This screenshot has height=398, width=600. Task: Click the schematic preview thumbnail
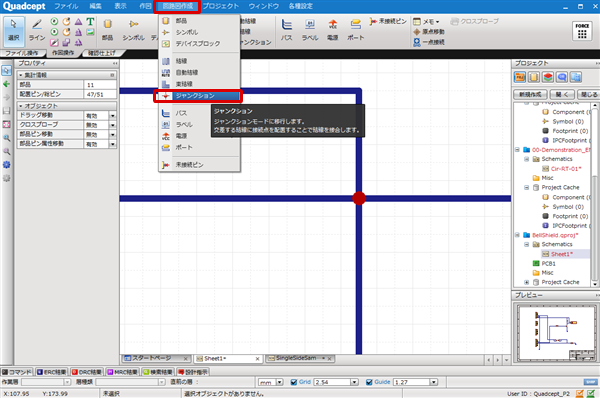[556, 333]
